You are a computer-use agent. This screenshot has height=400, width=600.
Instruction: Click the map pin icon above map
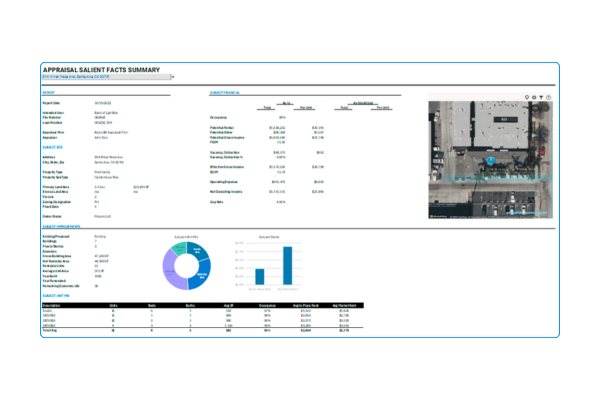point(527,97)
